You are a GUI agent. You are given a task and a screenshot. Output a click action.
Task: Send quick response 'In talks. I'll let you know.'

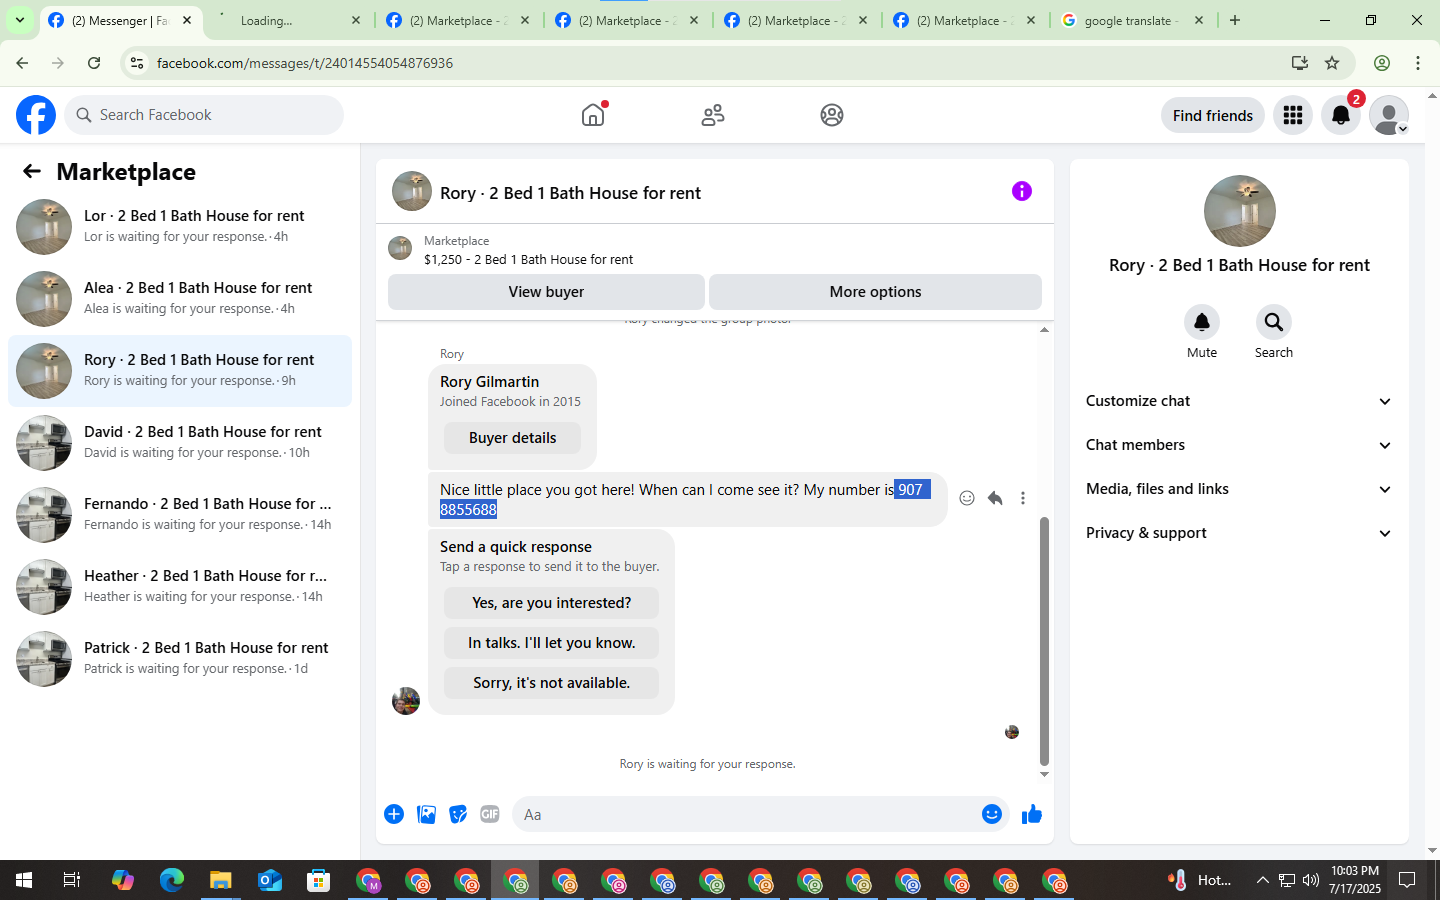[551, 643]
